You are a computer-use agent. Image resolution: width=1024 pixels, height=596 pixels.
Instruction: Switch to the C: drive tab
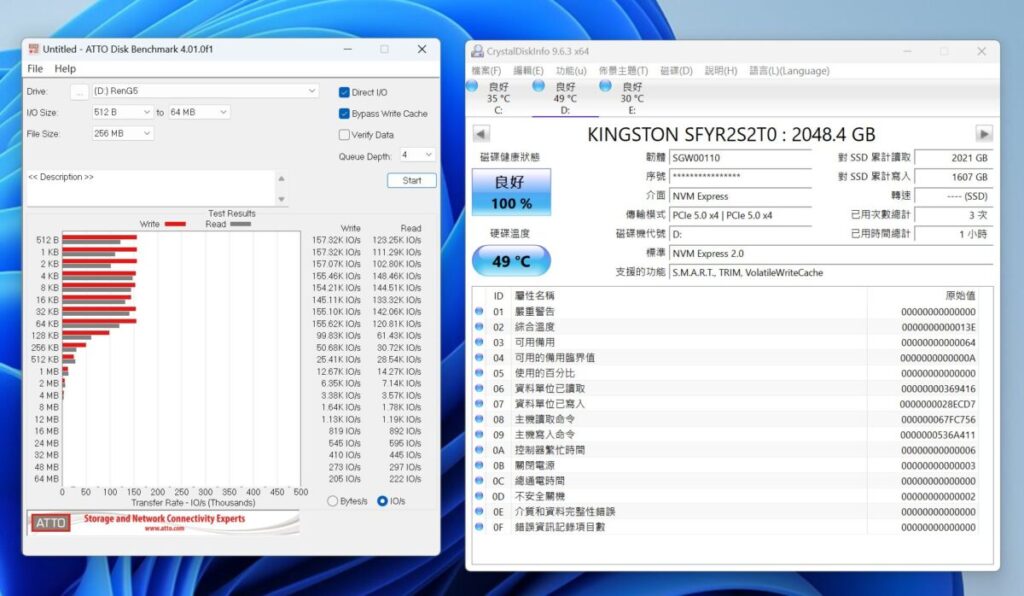pos(498,98)
